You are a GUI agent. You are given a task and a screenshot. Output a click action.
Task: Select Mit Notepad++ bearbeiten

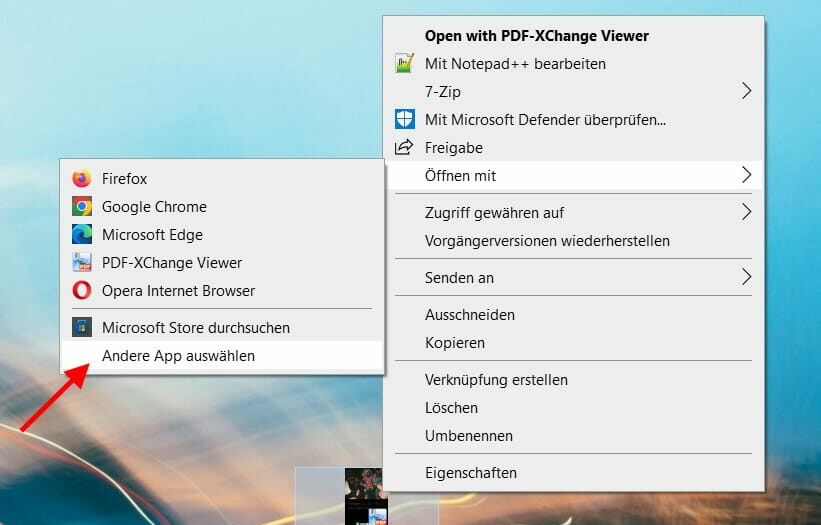pyautogui.click(x=574, y=64)
